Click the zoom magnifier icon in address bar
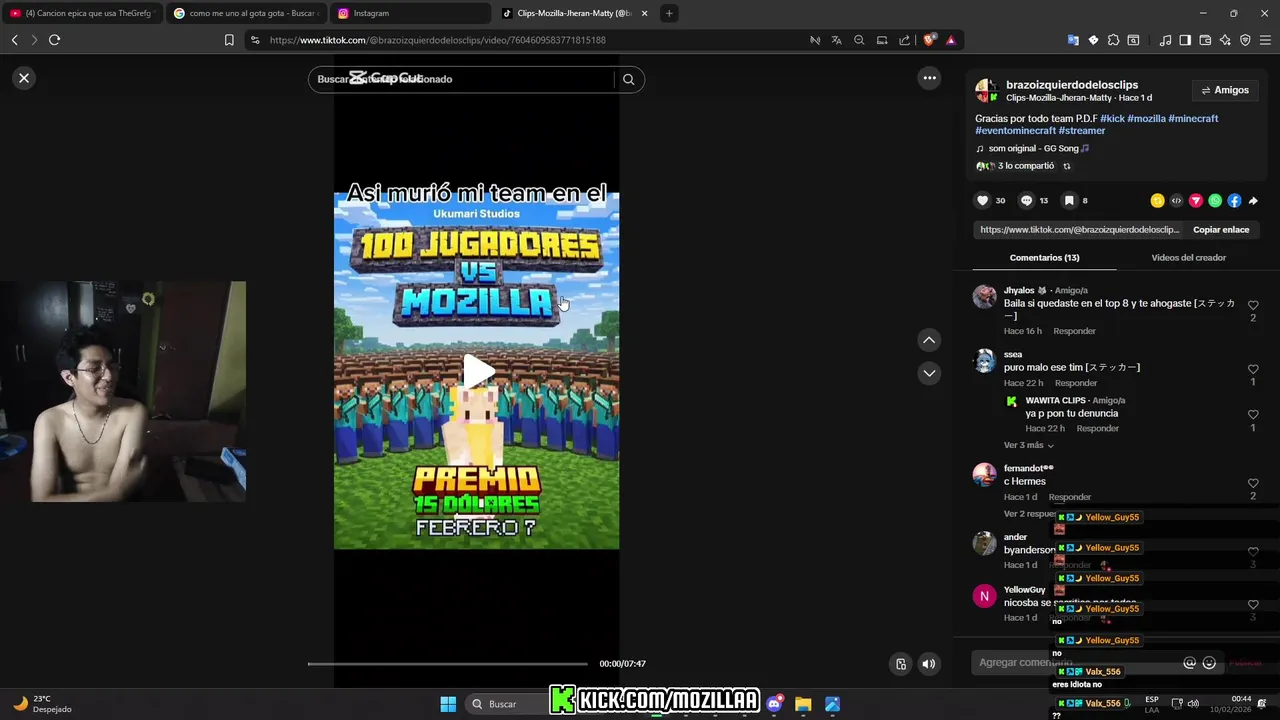 859,40
